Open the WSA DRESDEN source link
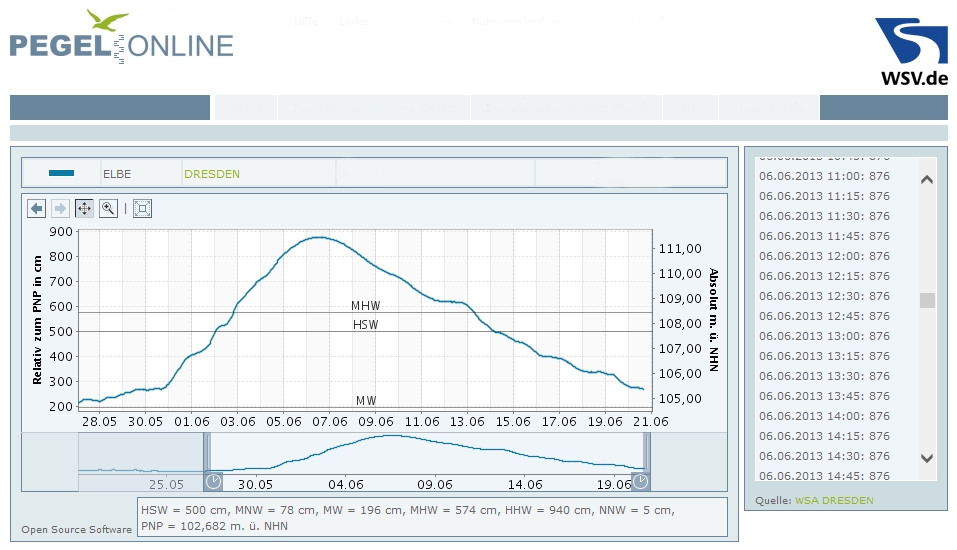This screenshot has height=550, width=957. 834,500
